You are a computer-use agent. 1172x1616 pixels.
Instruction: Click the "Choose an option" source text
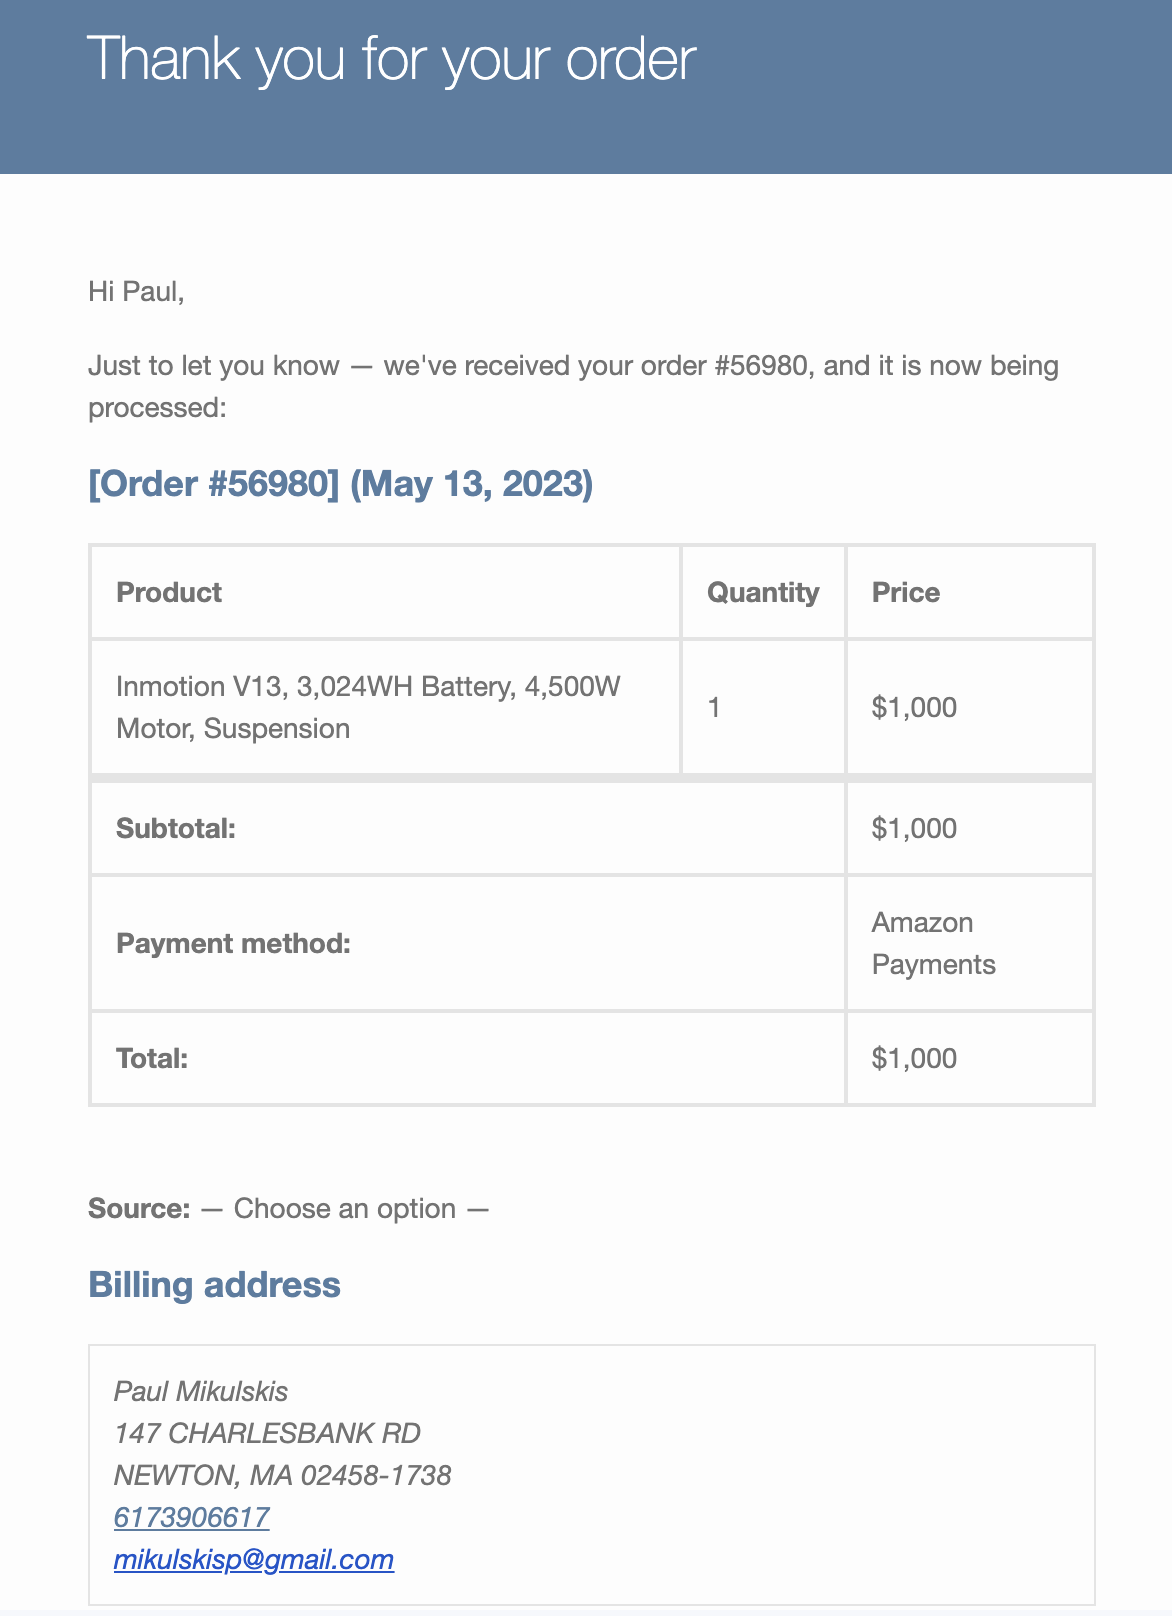344,1208
